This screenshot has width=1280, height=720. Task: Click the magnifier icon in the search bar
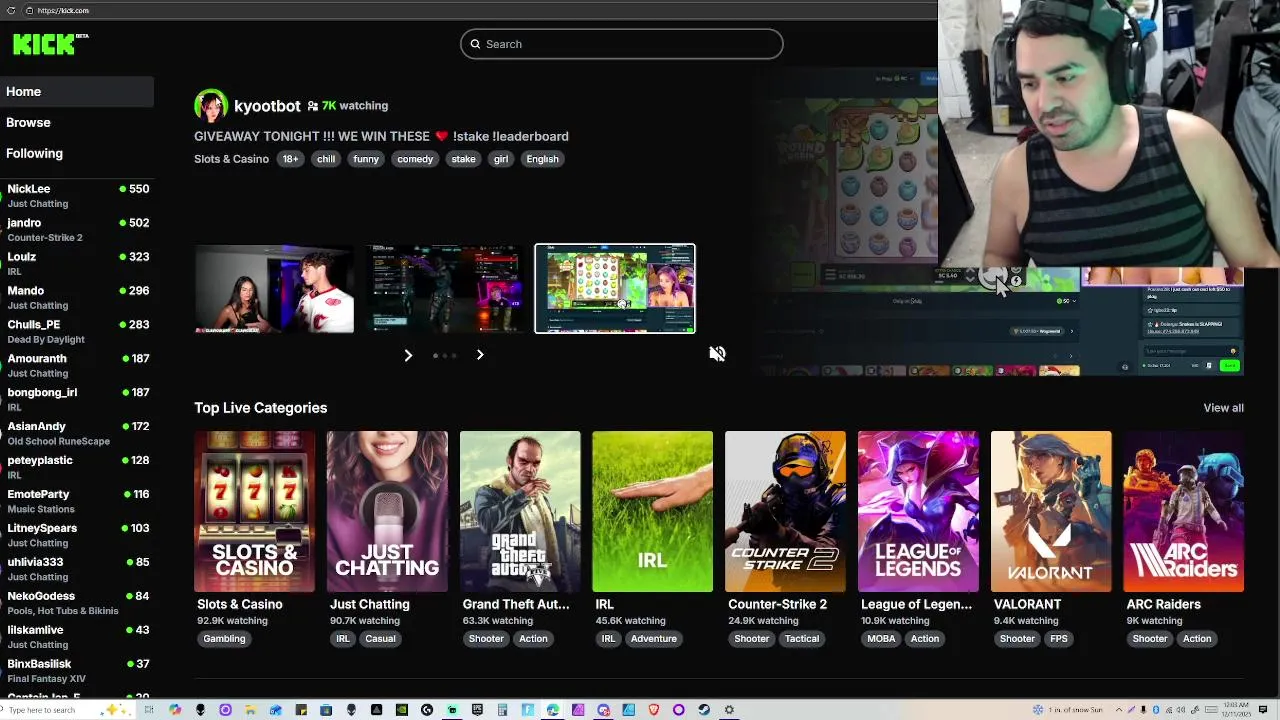[476, 44]
